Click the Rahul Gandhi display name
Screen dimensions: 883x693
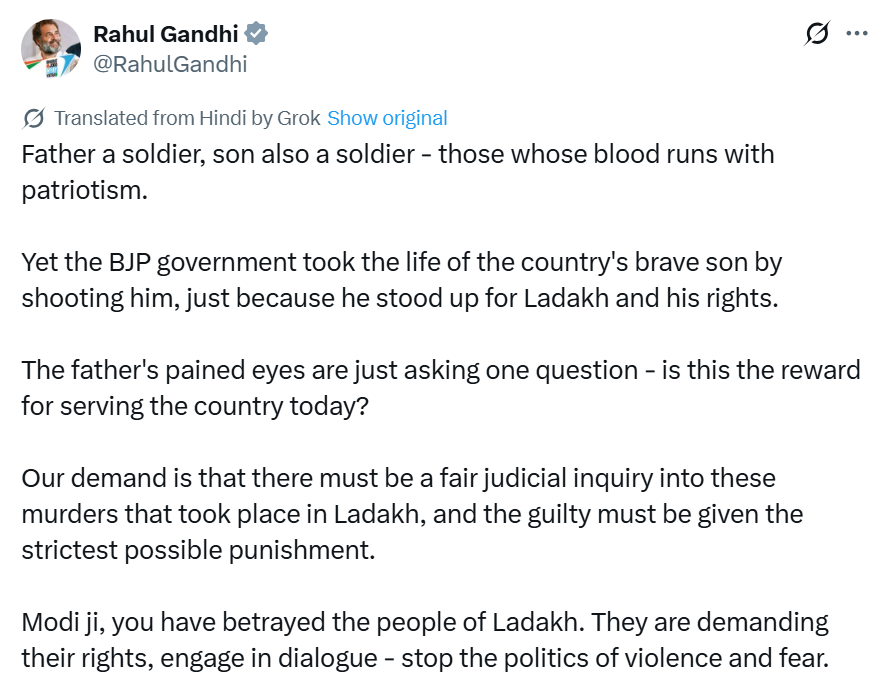pos(165,34)
